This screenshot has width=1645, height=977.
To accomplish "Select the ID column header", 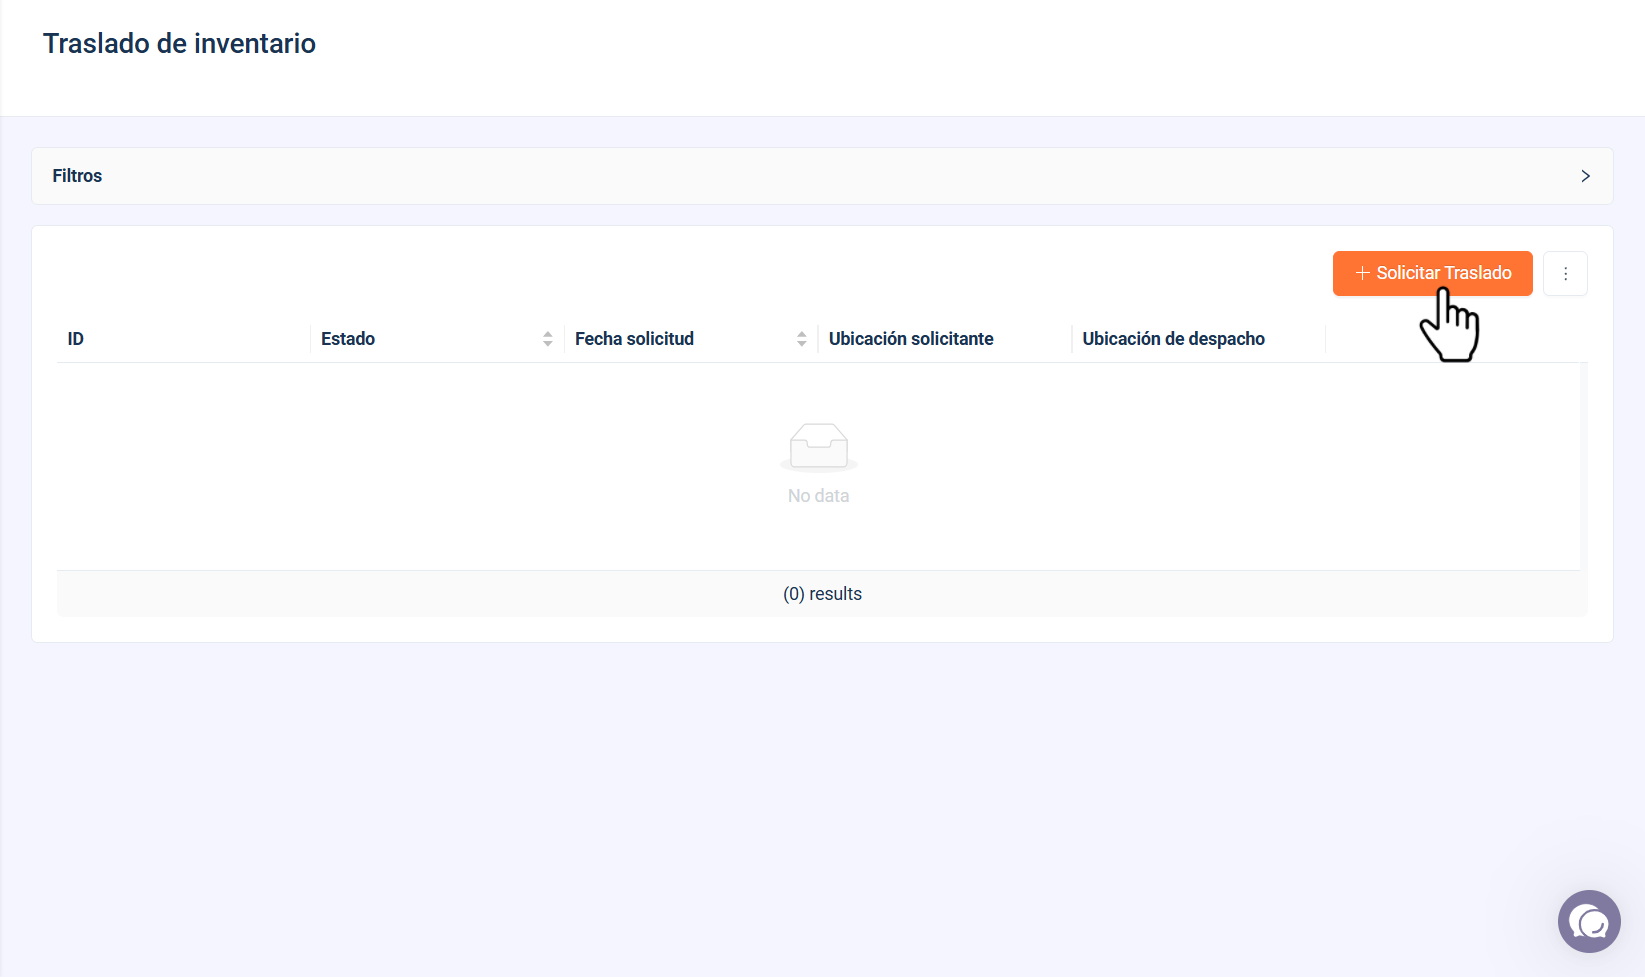I will [x=76, y=339].
